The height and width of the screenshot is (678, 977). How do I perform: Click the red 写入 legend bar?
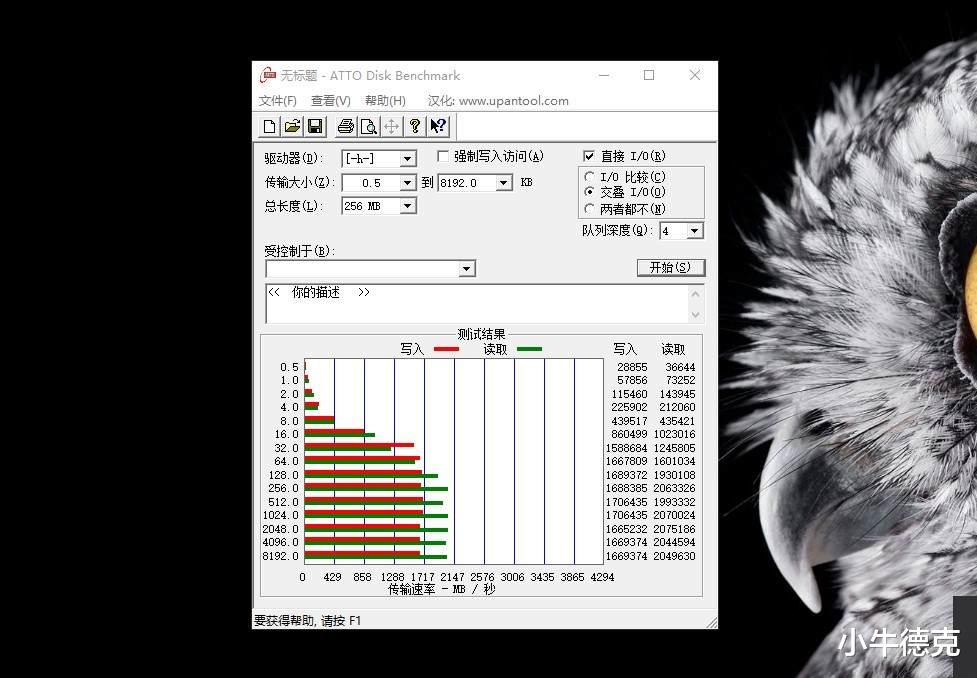click(446, 349)
